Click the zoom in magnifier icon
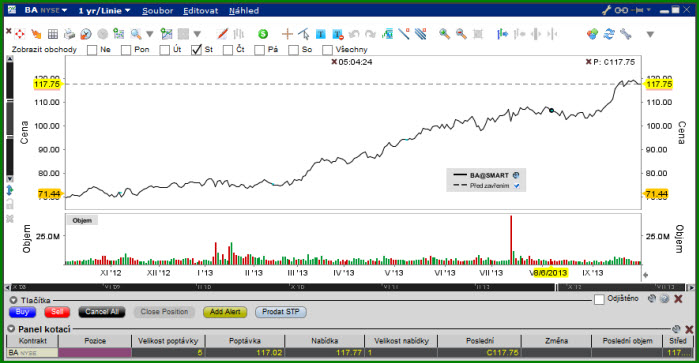 point(444,34)
